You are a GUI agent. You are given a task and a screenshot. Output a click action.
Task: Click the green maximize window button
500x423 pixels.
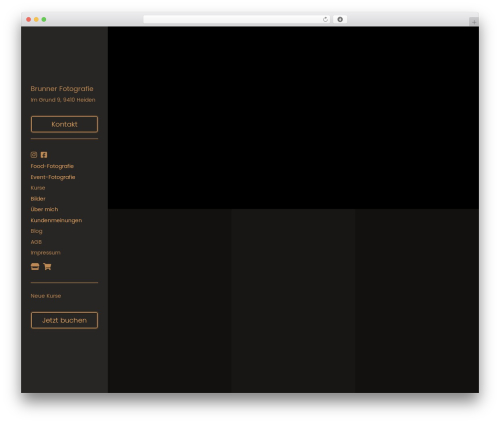44,19
